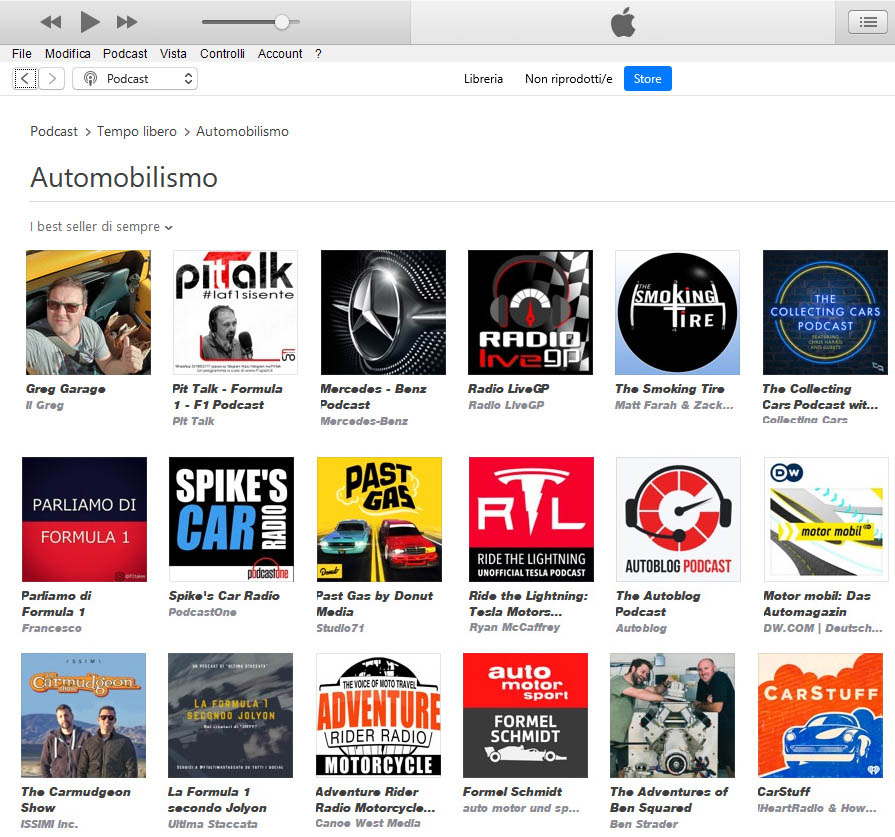Switch to the Libreria tab

[483, 79]
